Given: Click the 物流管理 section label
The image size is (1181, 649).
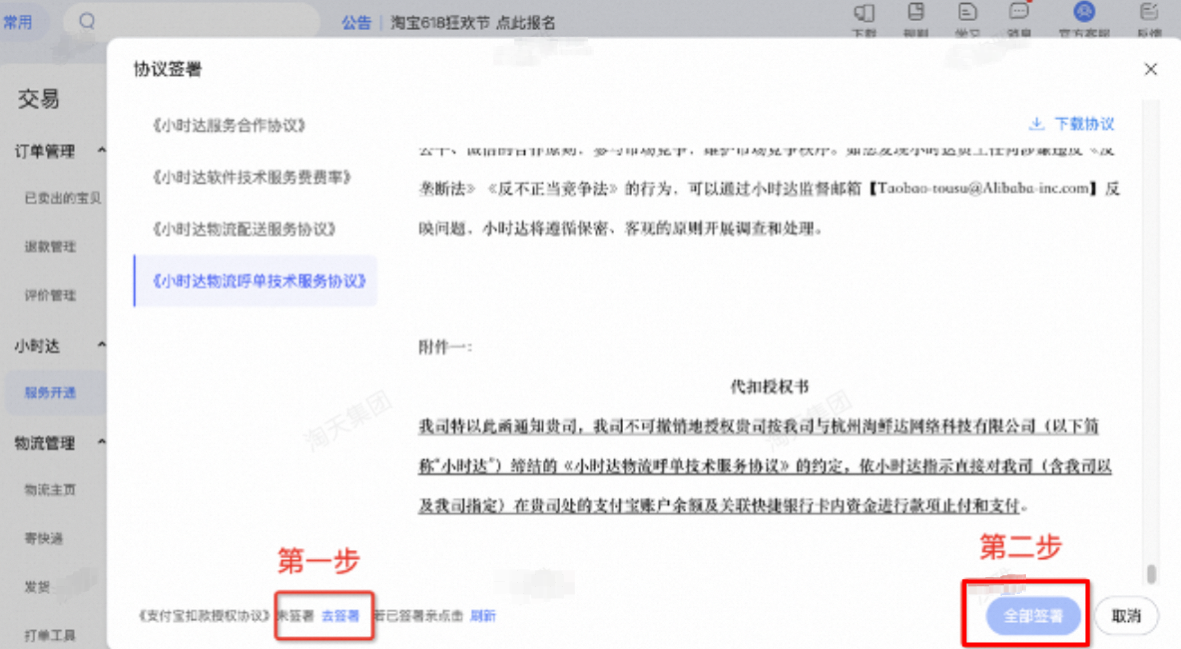Looking at the screenshot, I should [x=44, y=443].
